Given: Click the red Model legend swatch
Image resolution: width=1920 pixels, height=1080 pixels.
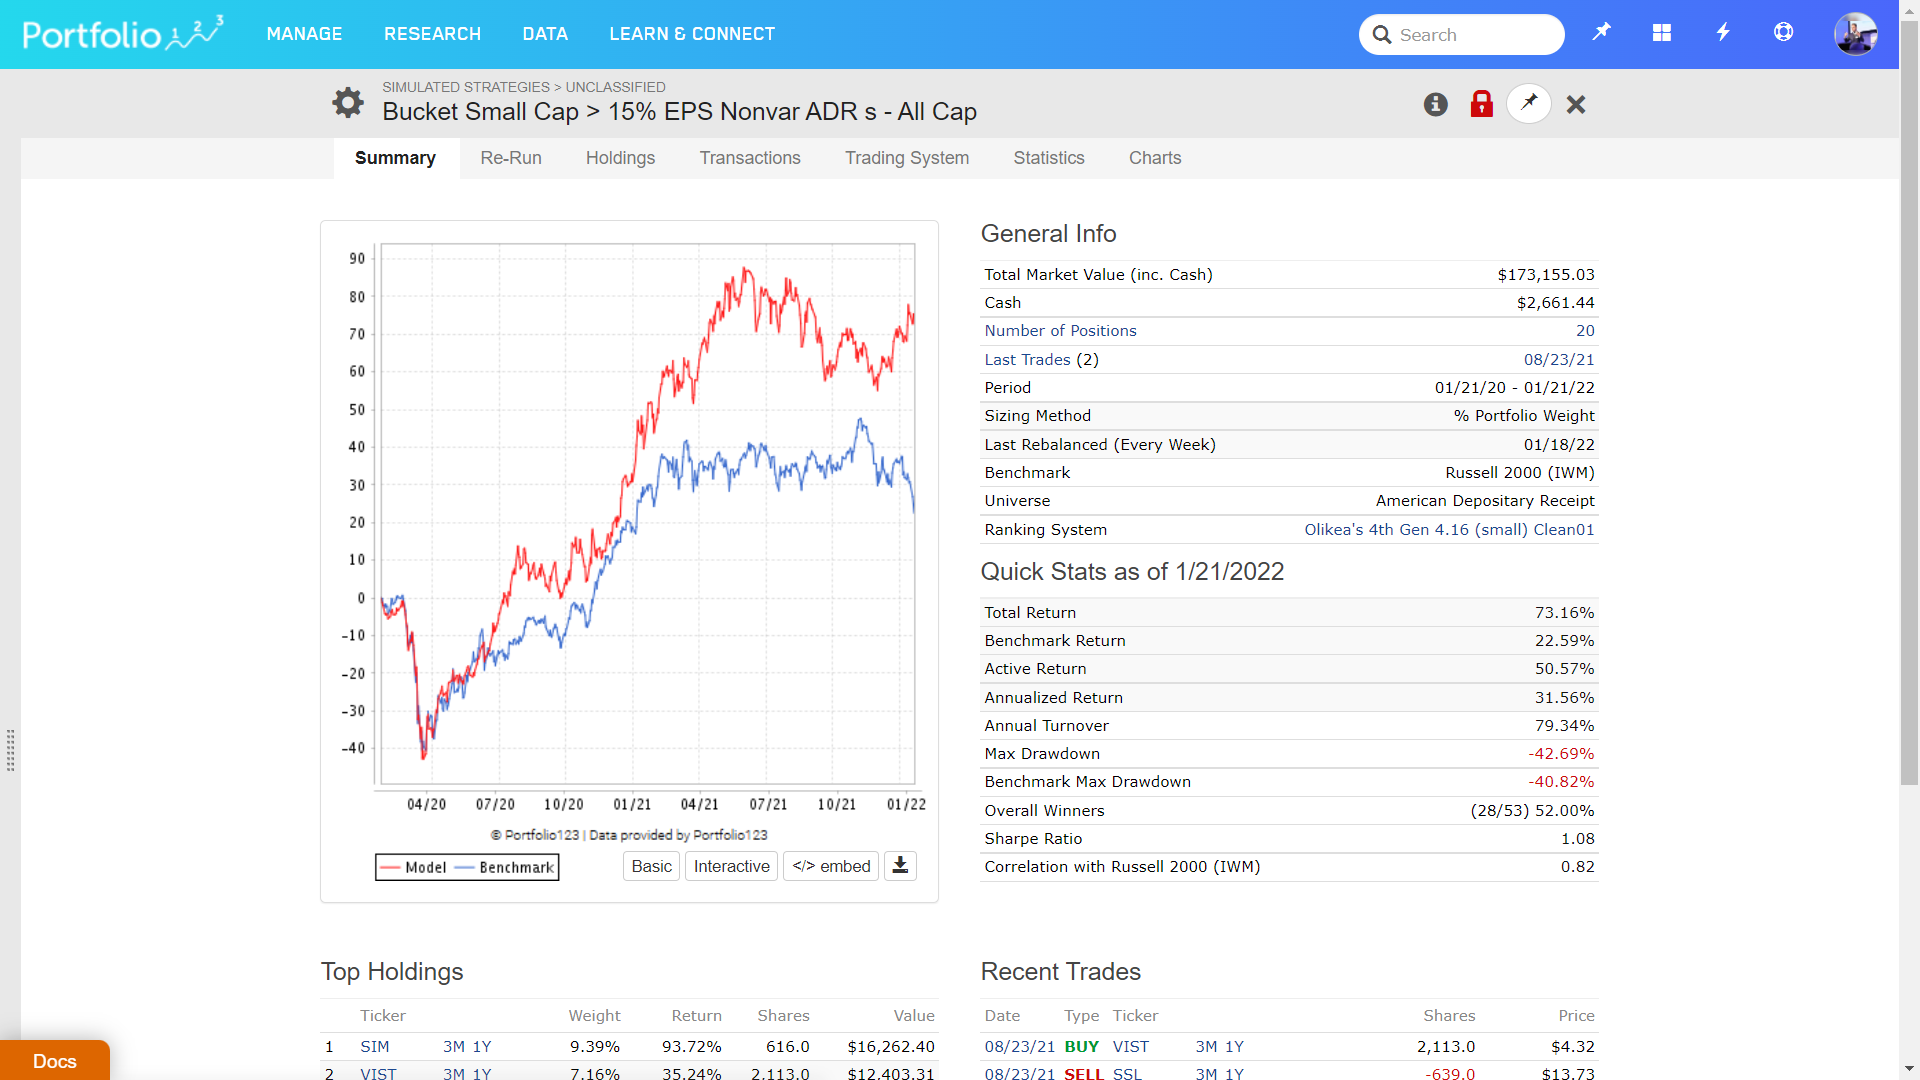Looking at the screenshot, I should click(x=391, y=867).
